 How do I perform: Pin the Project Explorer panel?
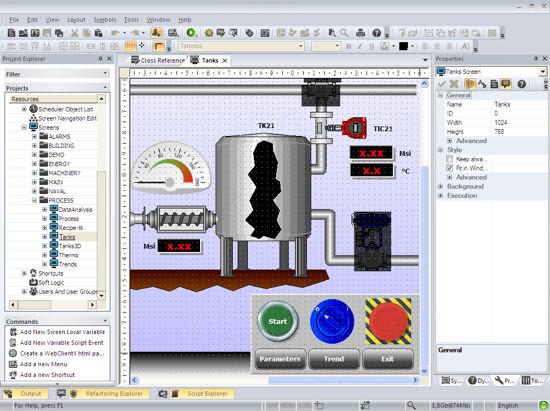(x=100, y=59)
